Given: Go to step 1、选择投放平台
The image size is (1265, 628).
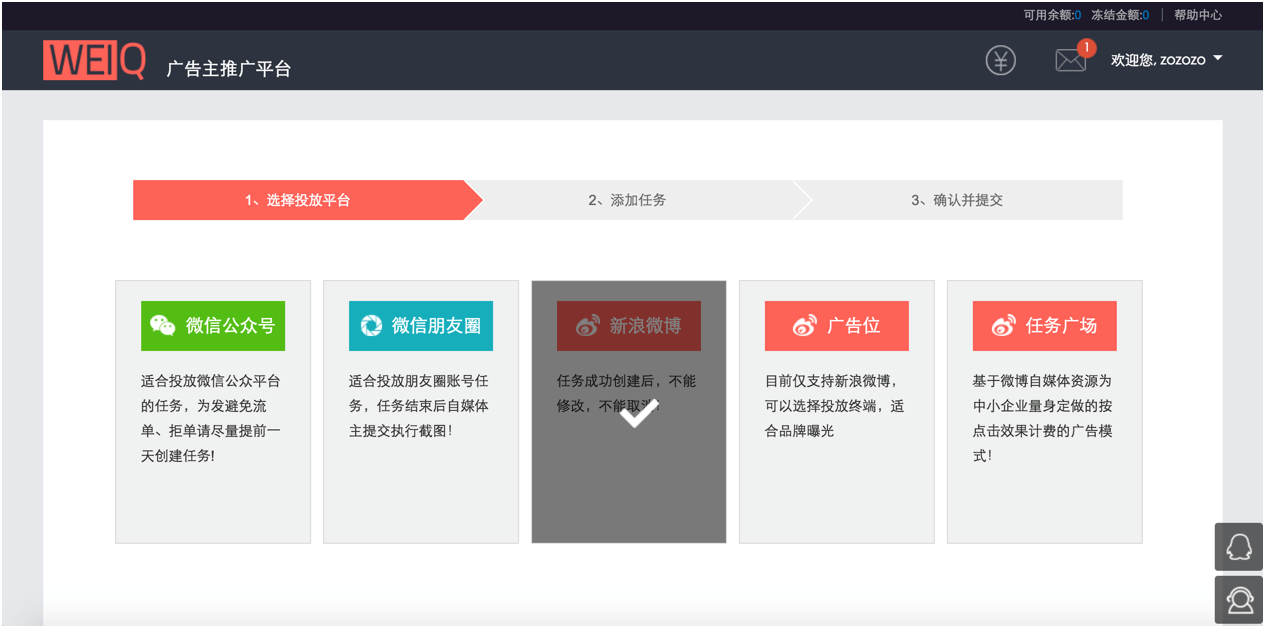Looking at the screenshot, I should [298, 200].
